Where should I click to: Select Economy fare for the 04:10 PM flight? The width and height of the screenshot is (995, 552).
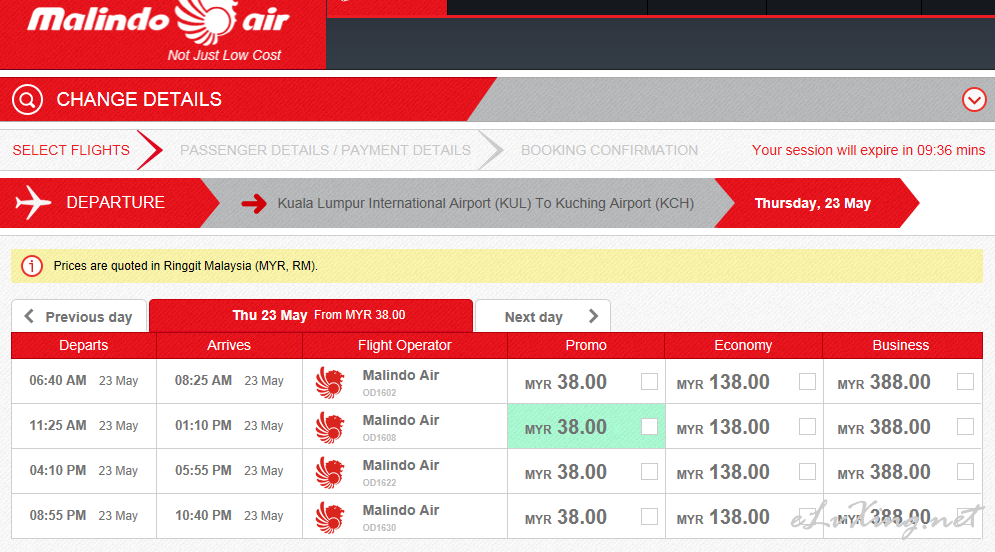pyautogui.click(x=807, y=471)
